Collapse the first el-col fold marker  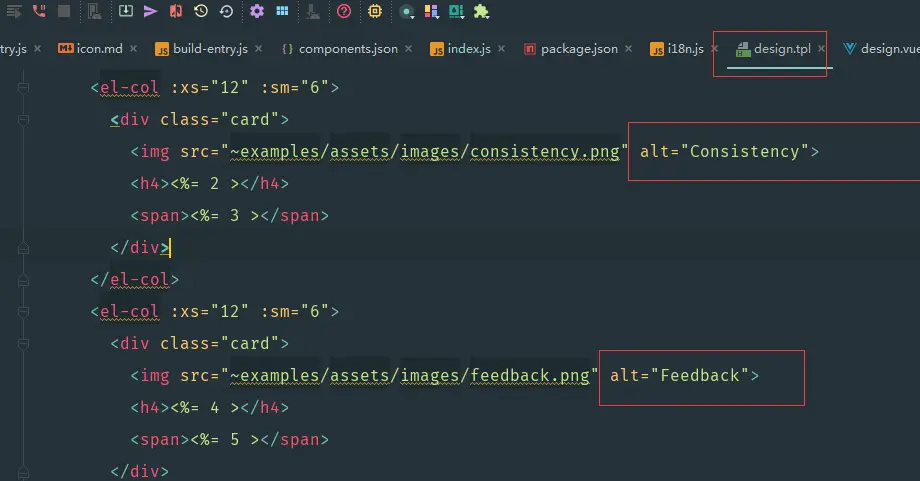[23, 88]
